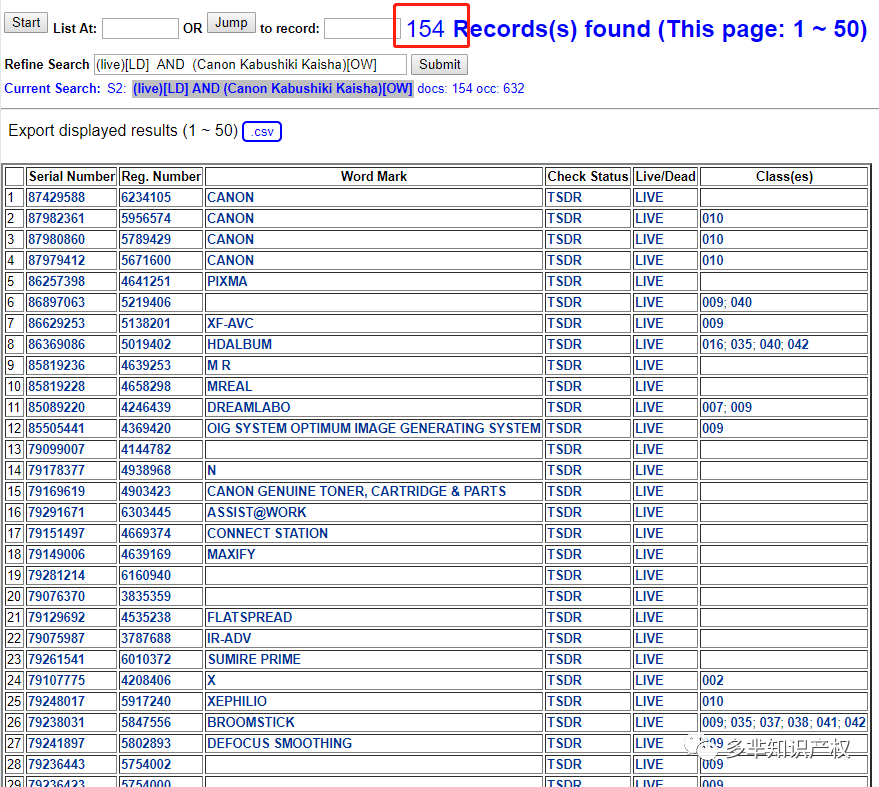The height and width of the screenshot is (787, 879).
Task: Open the XEPHILIO word mark
Action: (x=237, y=702)
